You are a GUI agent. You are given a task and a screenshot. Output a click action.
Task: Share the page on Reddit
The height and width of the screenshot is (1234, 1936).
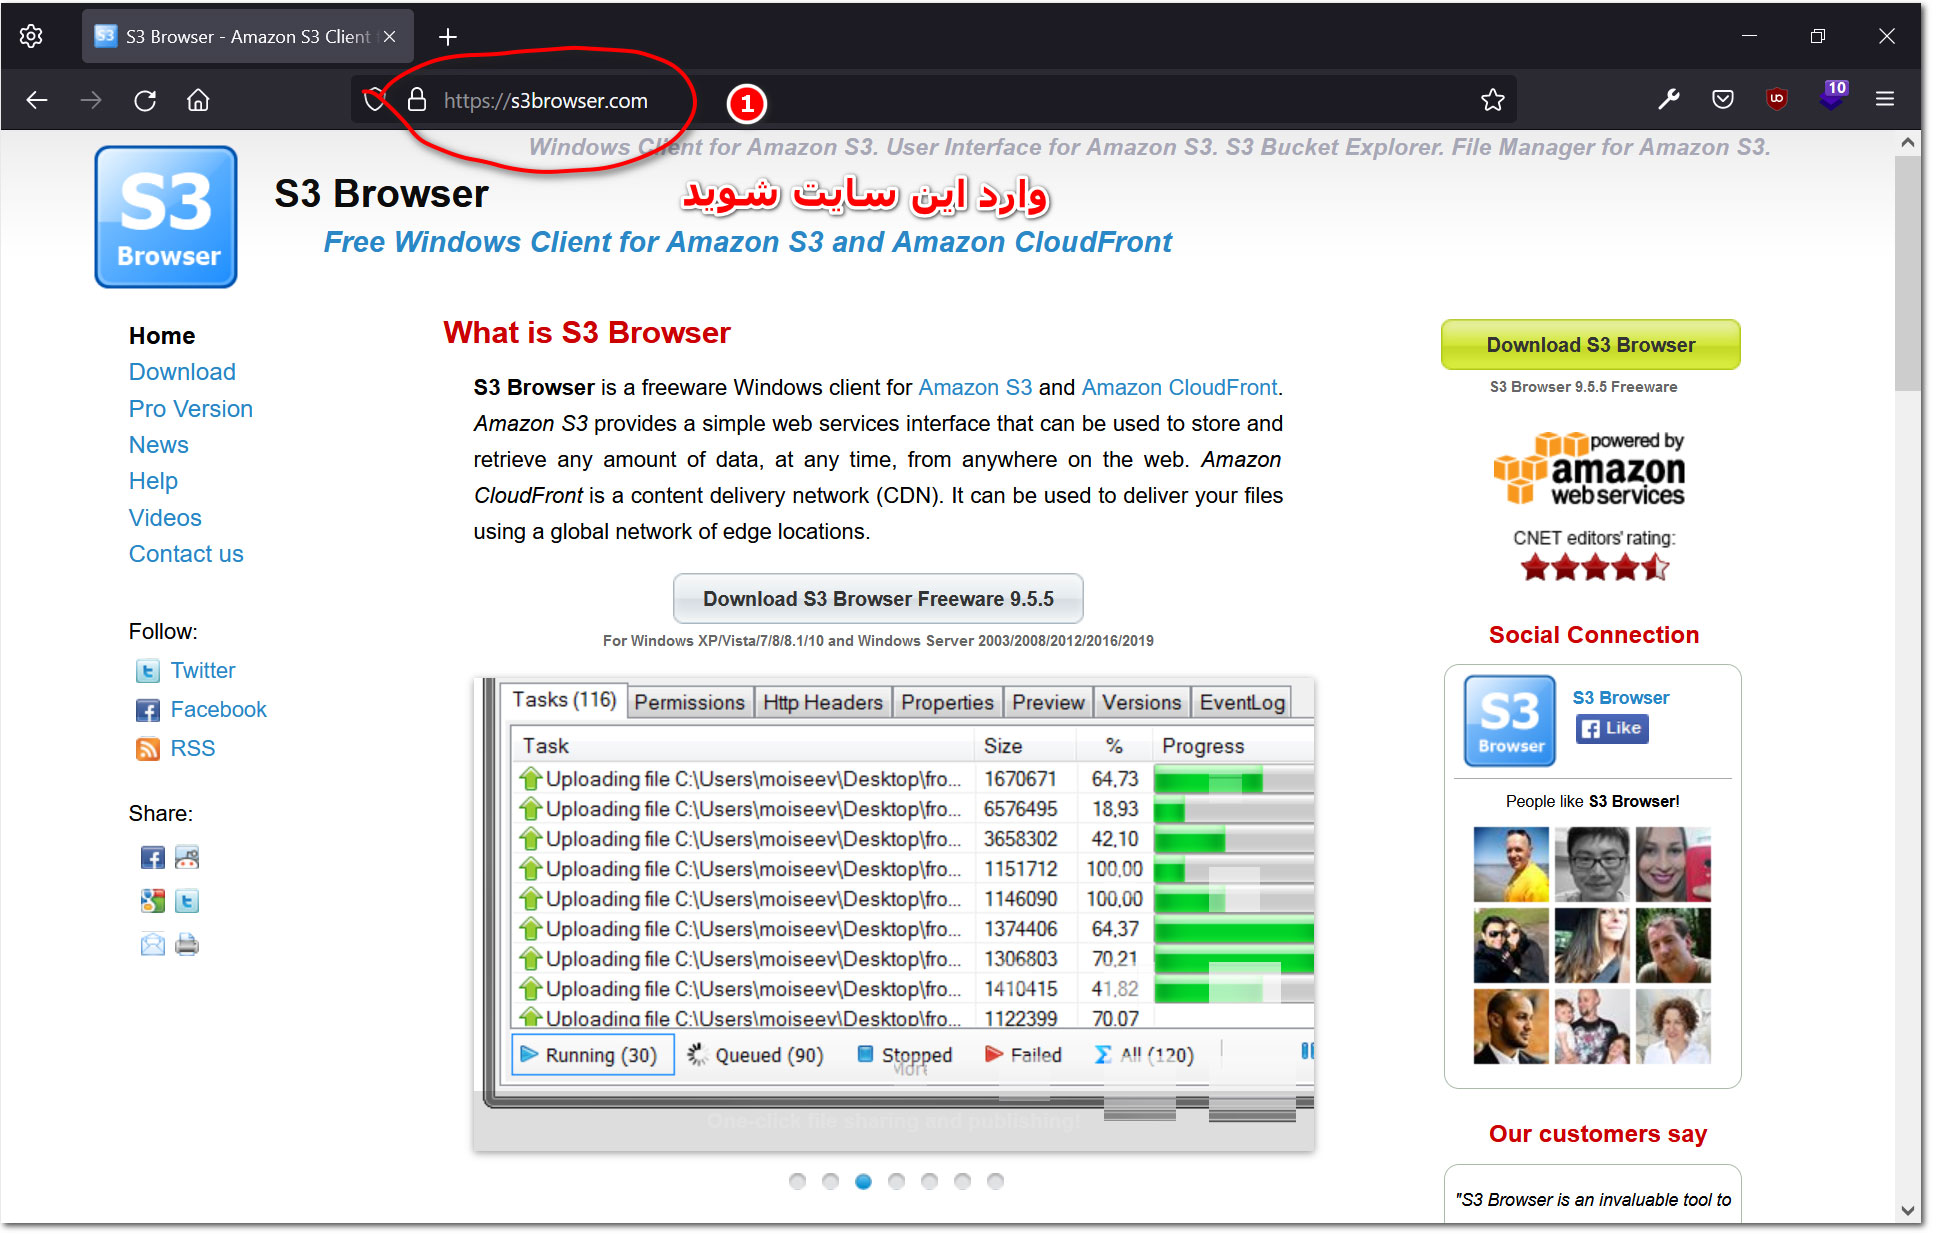click(x=188, y=857)
